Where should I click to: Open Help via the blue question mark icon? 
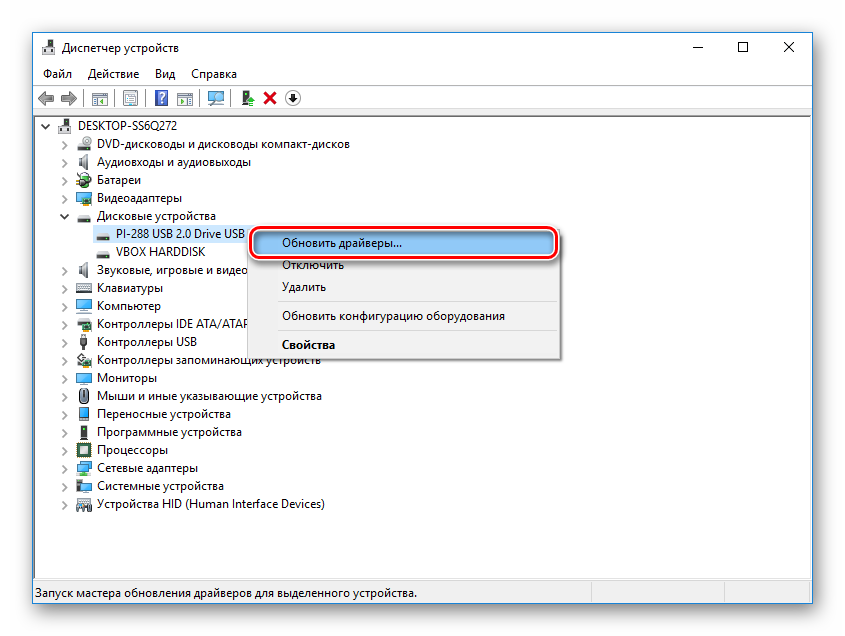(160, 98)
